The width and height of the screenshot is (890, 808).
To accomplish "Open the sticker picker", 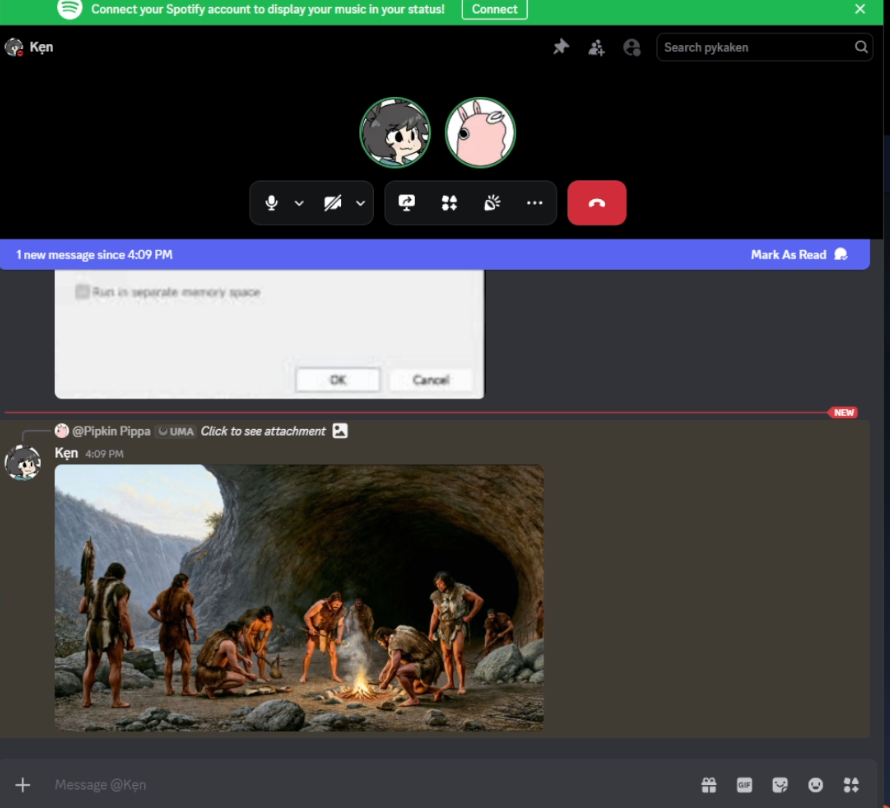I will click(780, 785).
